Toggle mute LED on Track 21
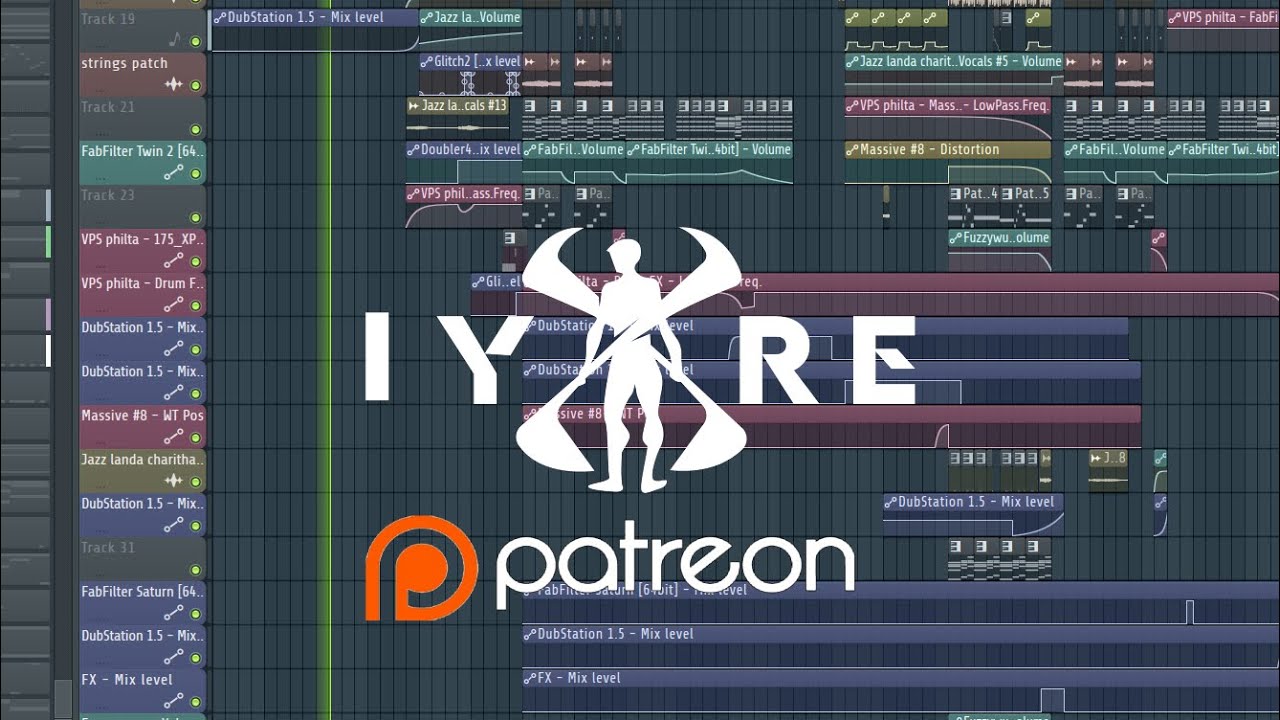Image resolution: width=1280 pixels, height=720 pixels. pyautogui.click(x=195, y=130)
